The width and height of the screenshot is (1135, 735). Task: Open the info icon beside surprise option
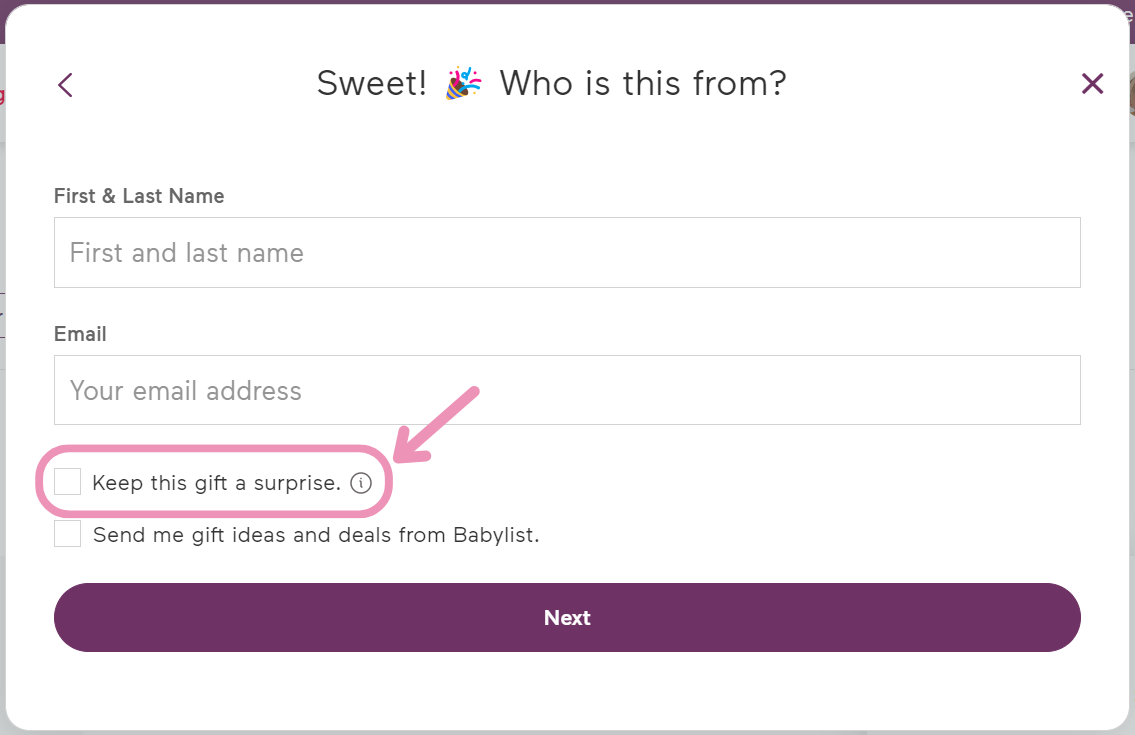point(360,483)
